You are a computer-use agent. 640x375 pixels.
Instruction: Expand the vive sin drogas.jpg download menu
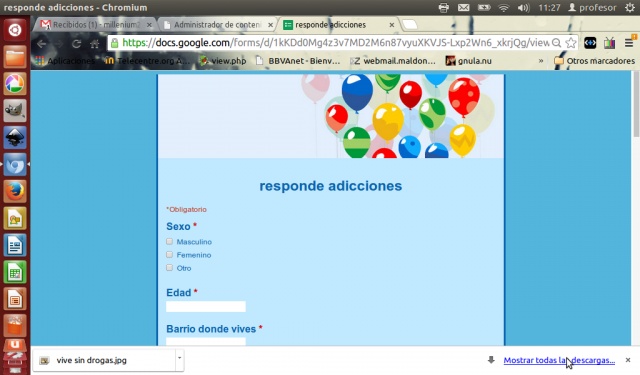pyautogui.click(x=180, y=358)
